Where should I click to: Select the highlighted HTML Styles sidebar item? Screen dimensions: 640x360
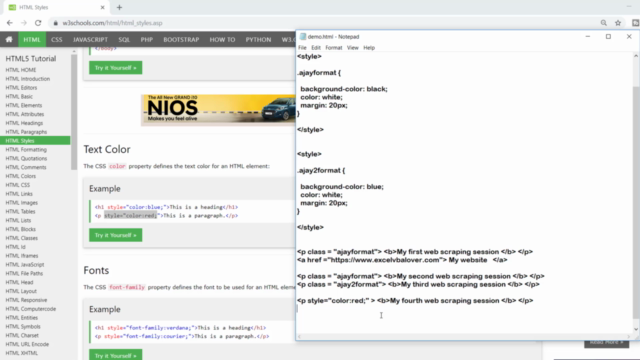point(35,141)
